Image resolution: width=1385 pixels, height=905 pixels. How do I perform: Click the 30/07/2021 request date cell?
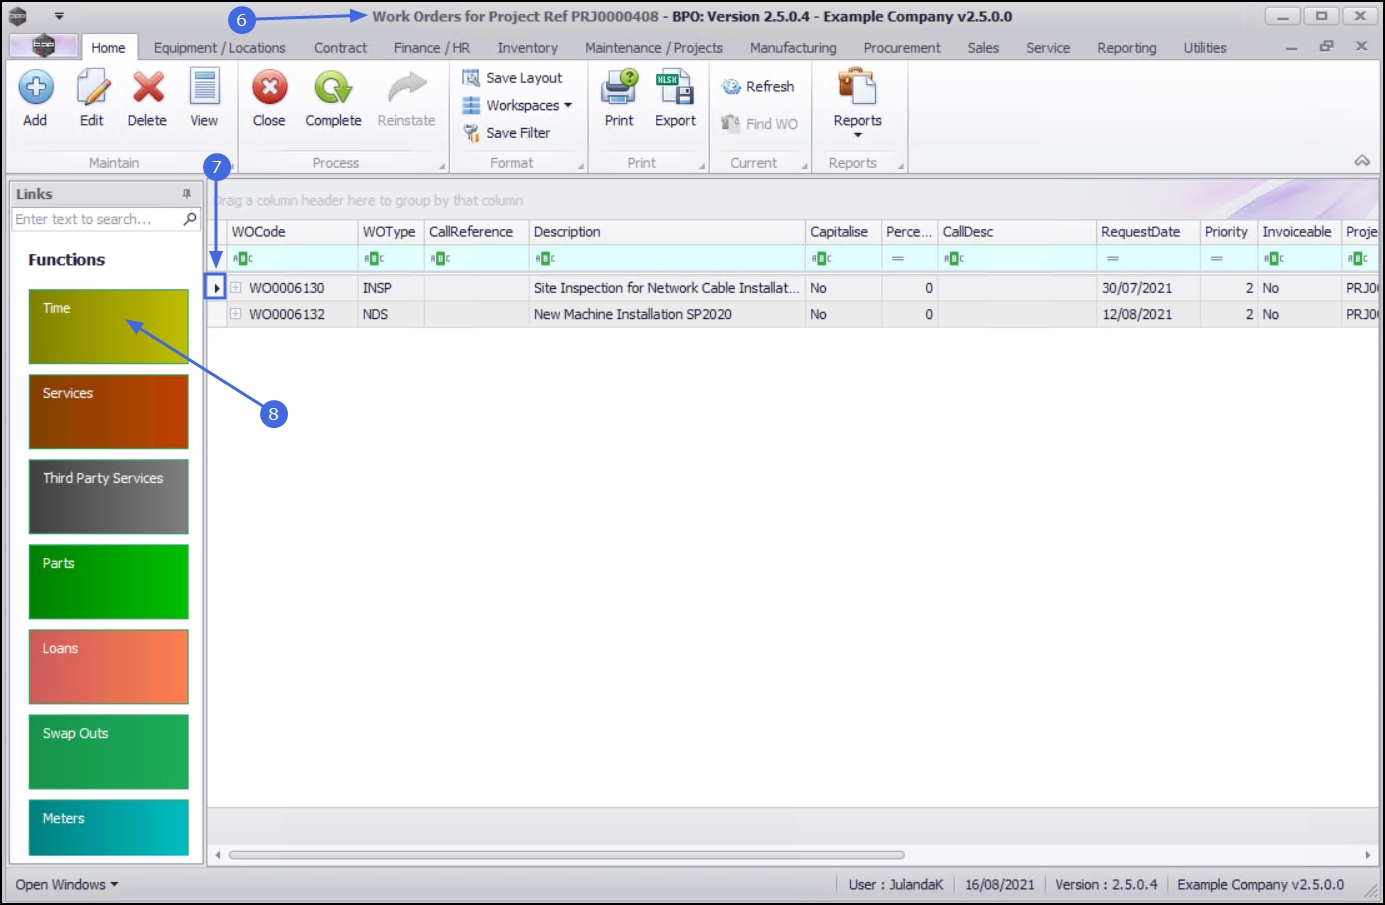[1148, 288]
